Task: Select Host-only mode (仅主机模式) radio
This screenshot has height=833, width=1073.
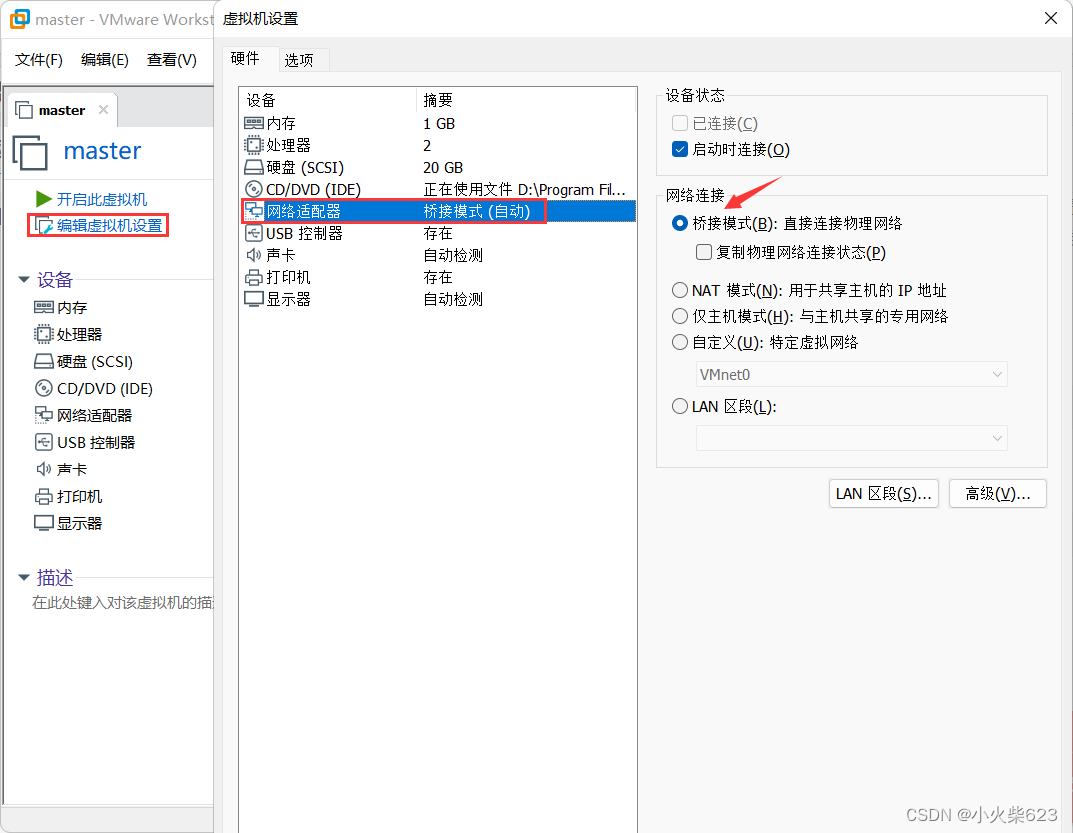Action: pos(680,316)
